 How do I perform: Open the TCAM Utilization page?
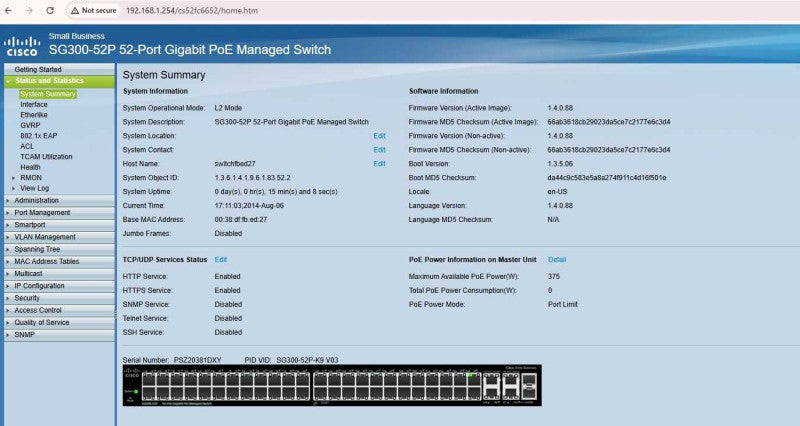46,157
